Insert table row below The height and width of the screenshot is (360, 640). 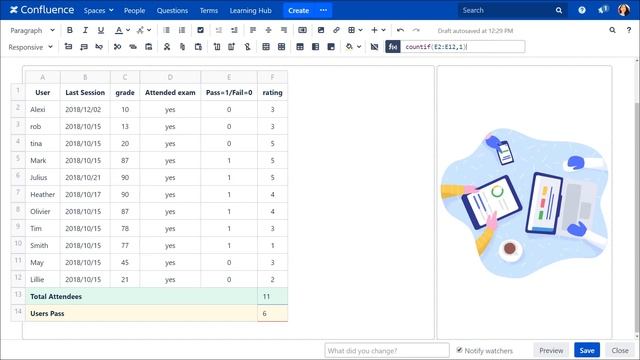point(84,47)
